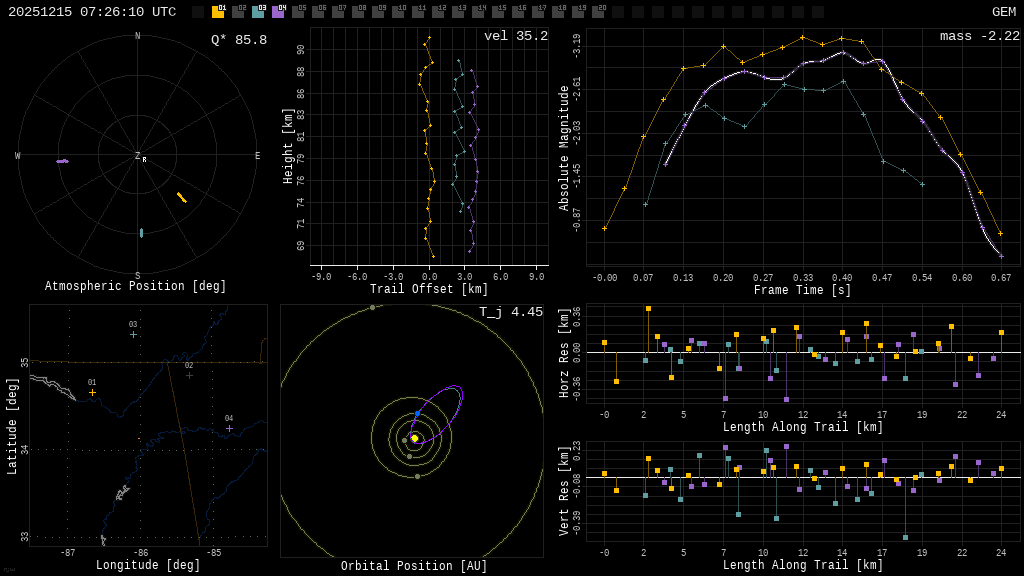The width and height of the screenshot is (1024, 576).
Task: Click the gray station 02 indicator box
Action: coord(238,12)
